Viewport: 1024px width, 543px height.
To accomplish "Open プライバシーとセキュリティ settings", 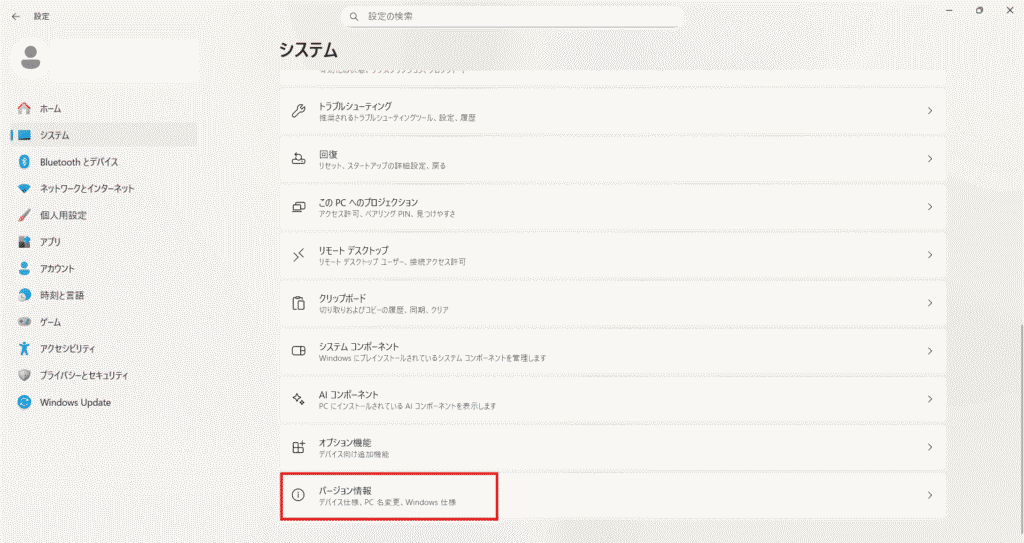I will [x=104, y=376].
